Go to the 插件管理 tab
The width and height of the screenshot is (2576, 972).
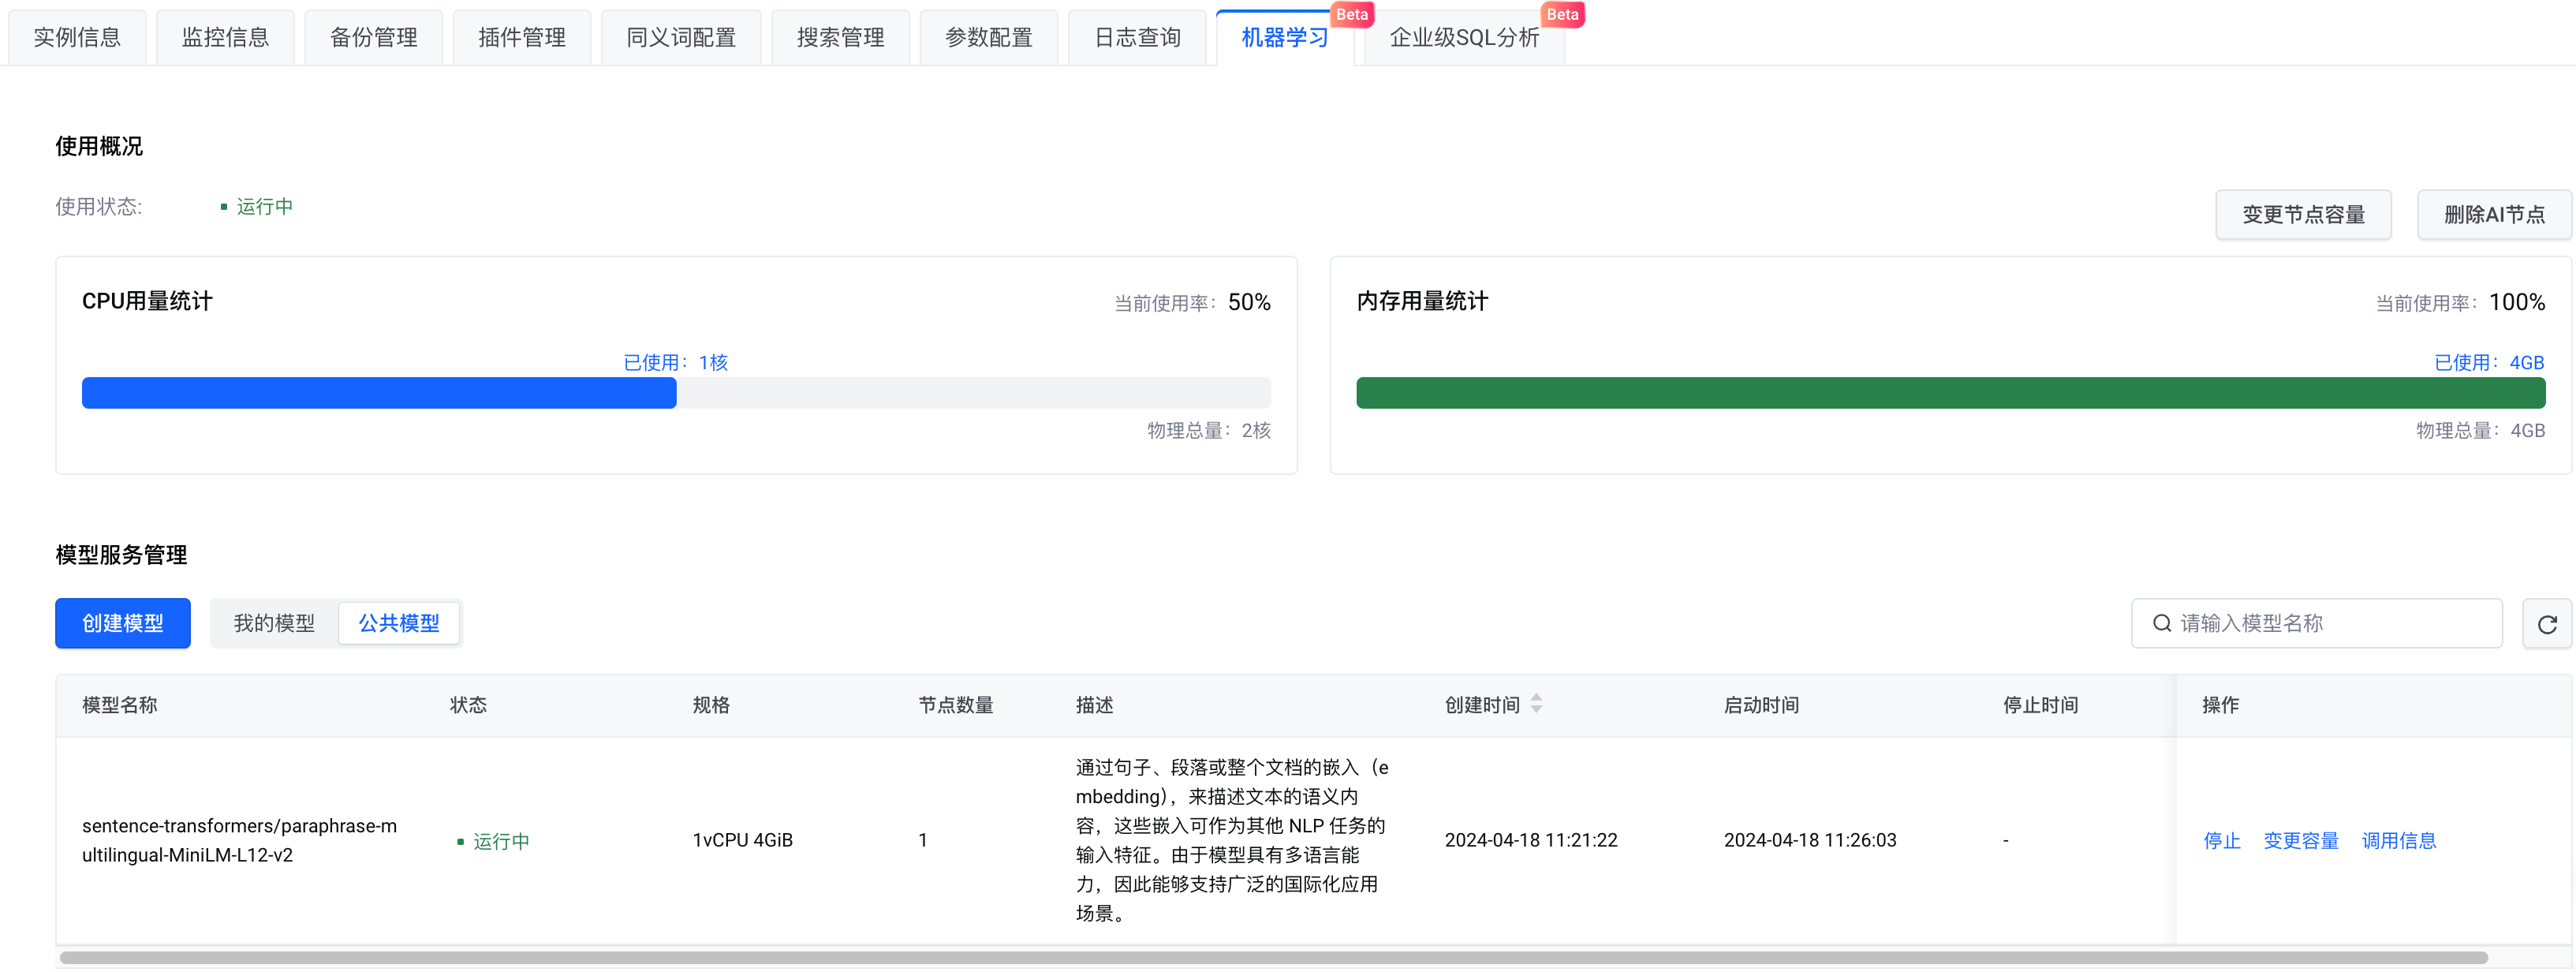(521, 38)
